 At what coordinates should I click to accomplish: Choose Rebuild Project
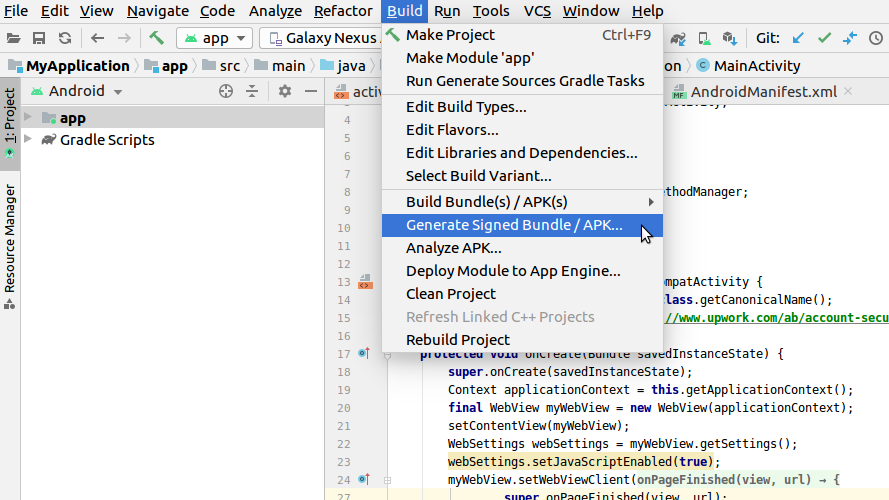pos(522,340)
